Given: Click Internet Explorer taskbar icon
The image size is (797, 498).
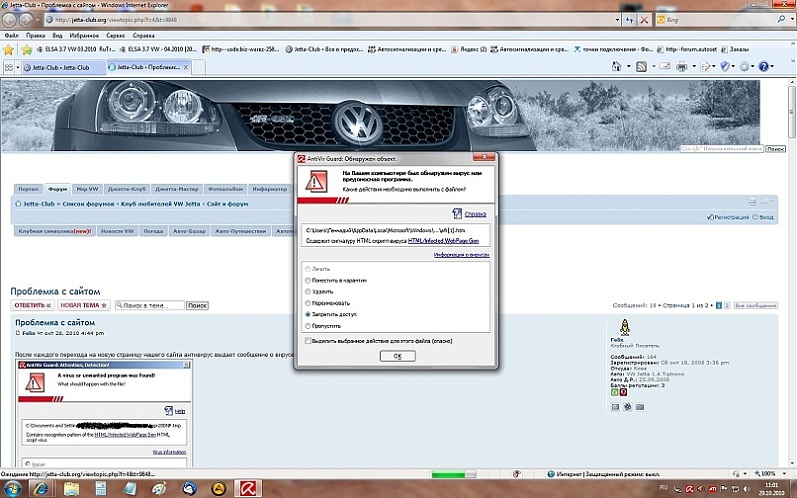Looking at the screenshot, I should (41, 488).
